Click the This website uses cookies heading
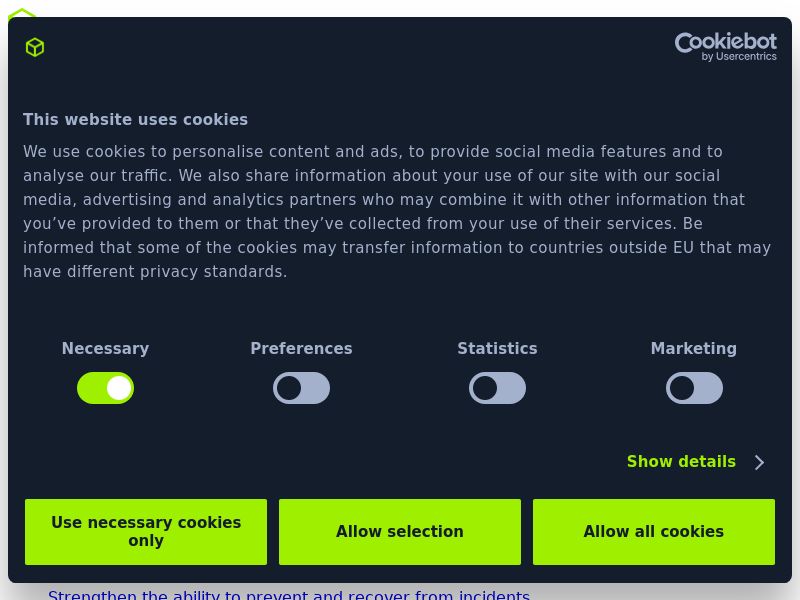The width and height of the screenshot is (800, 600). [136, 120]
